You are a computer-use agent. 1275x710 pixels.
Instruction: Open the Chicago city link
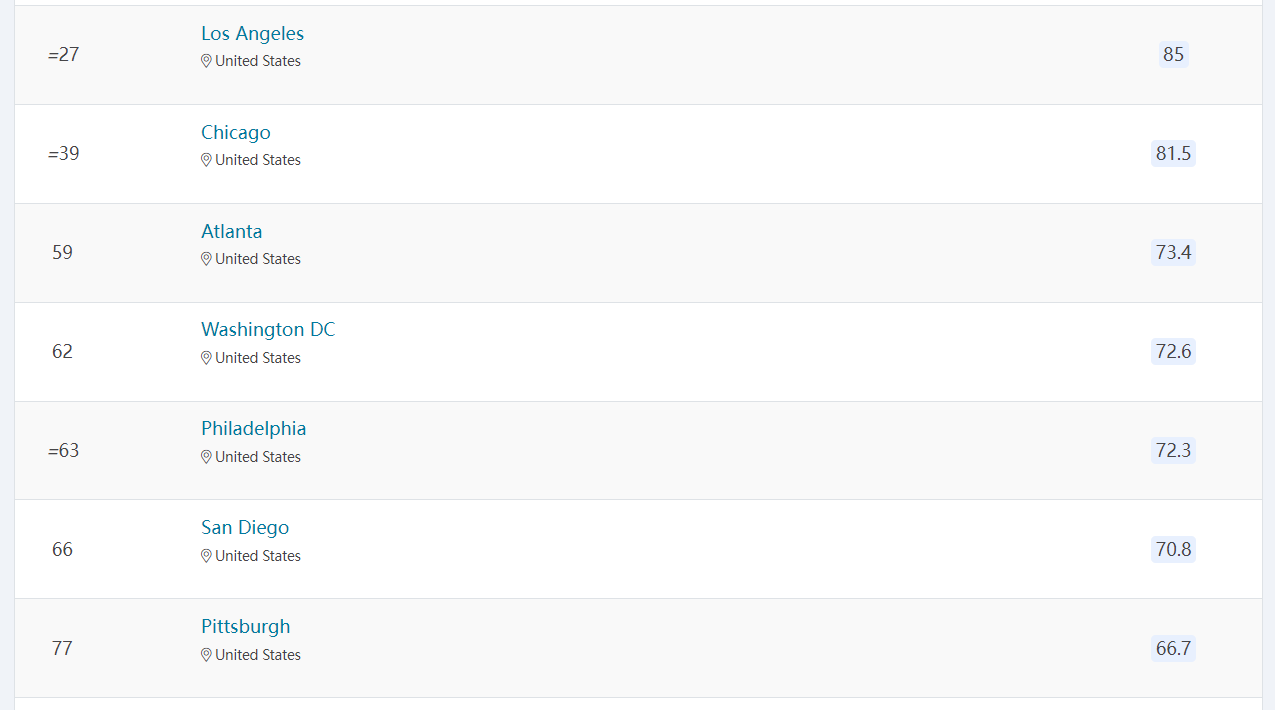coord(236,133)
